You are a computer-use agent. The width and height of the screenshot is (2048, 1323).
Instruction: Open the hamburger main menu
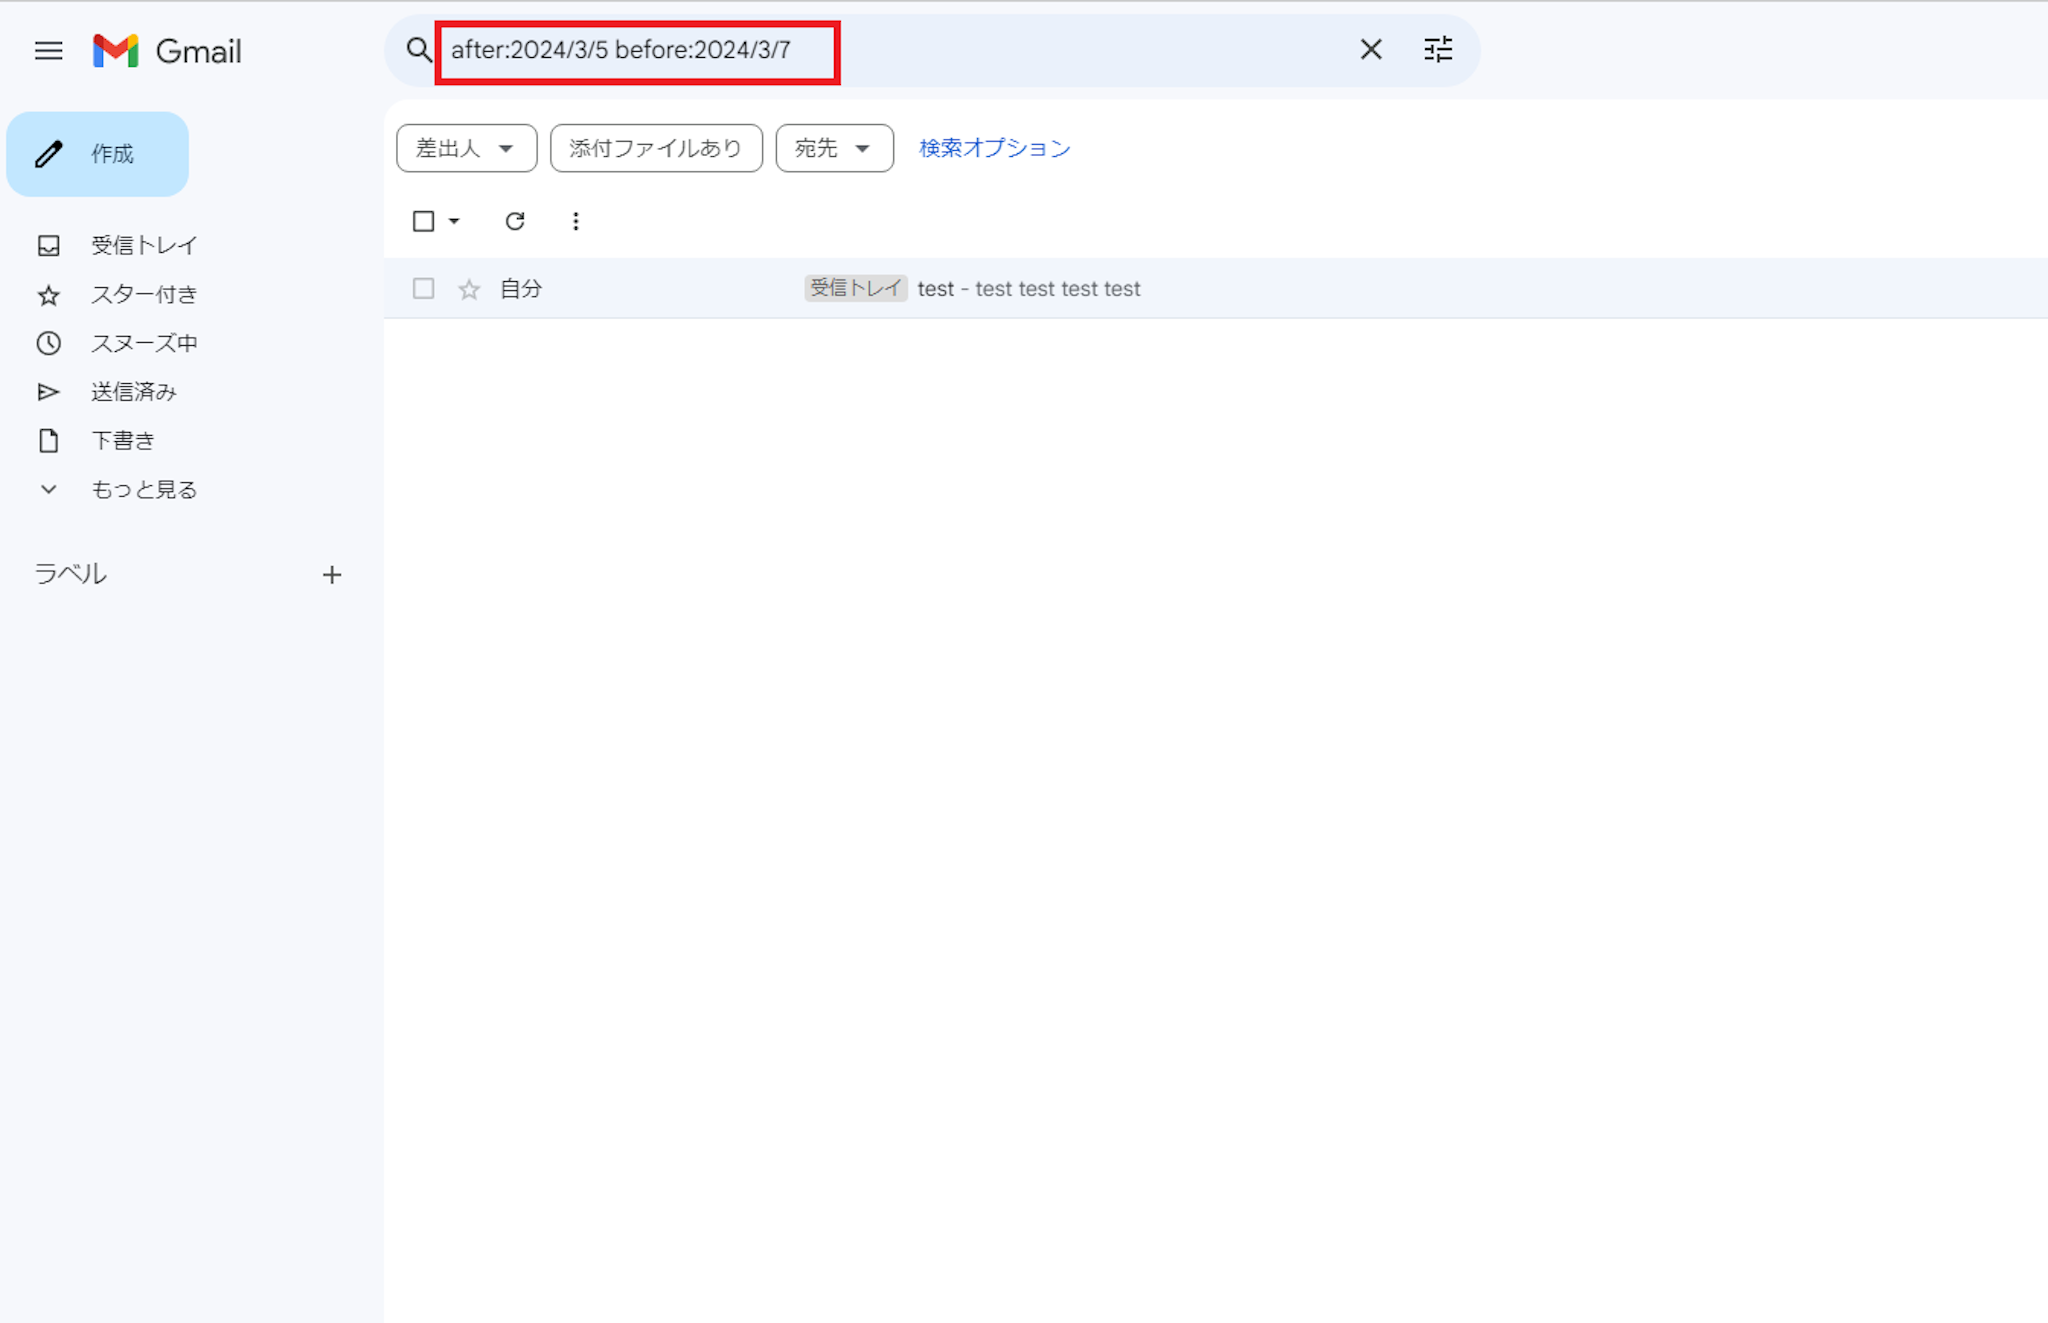48,51
